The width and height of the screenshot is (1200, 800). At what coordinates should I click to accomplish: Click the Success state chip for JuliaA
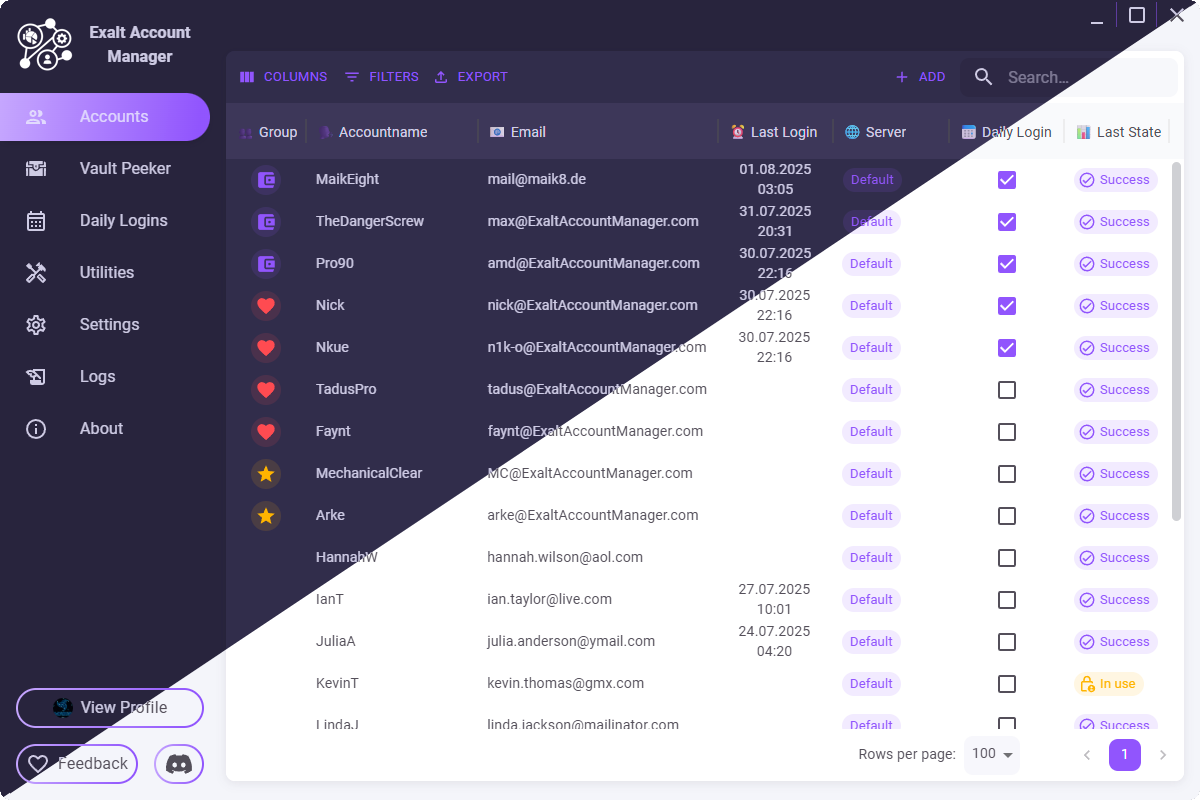[1116, 642]
